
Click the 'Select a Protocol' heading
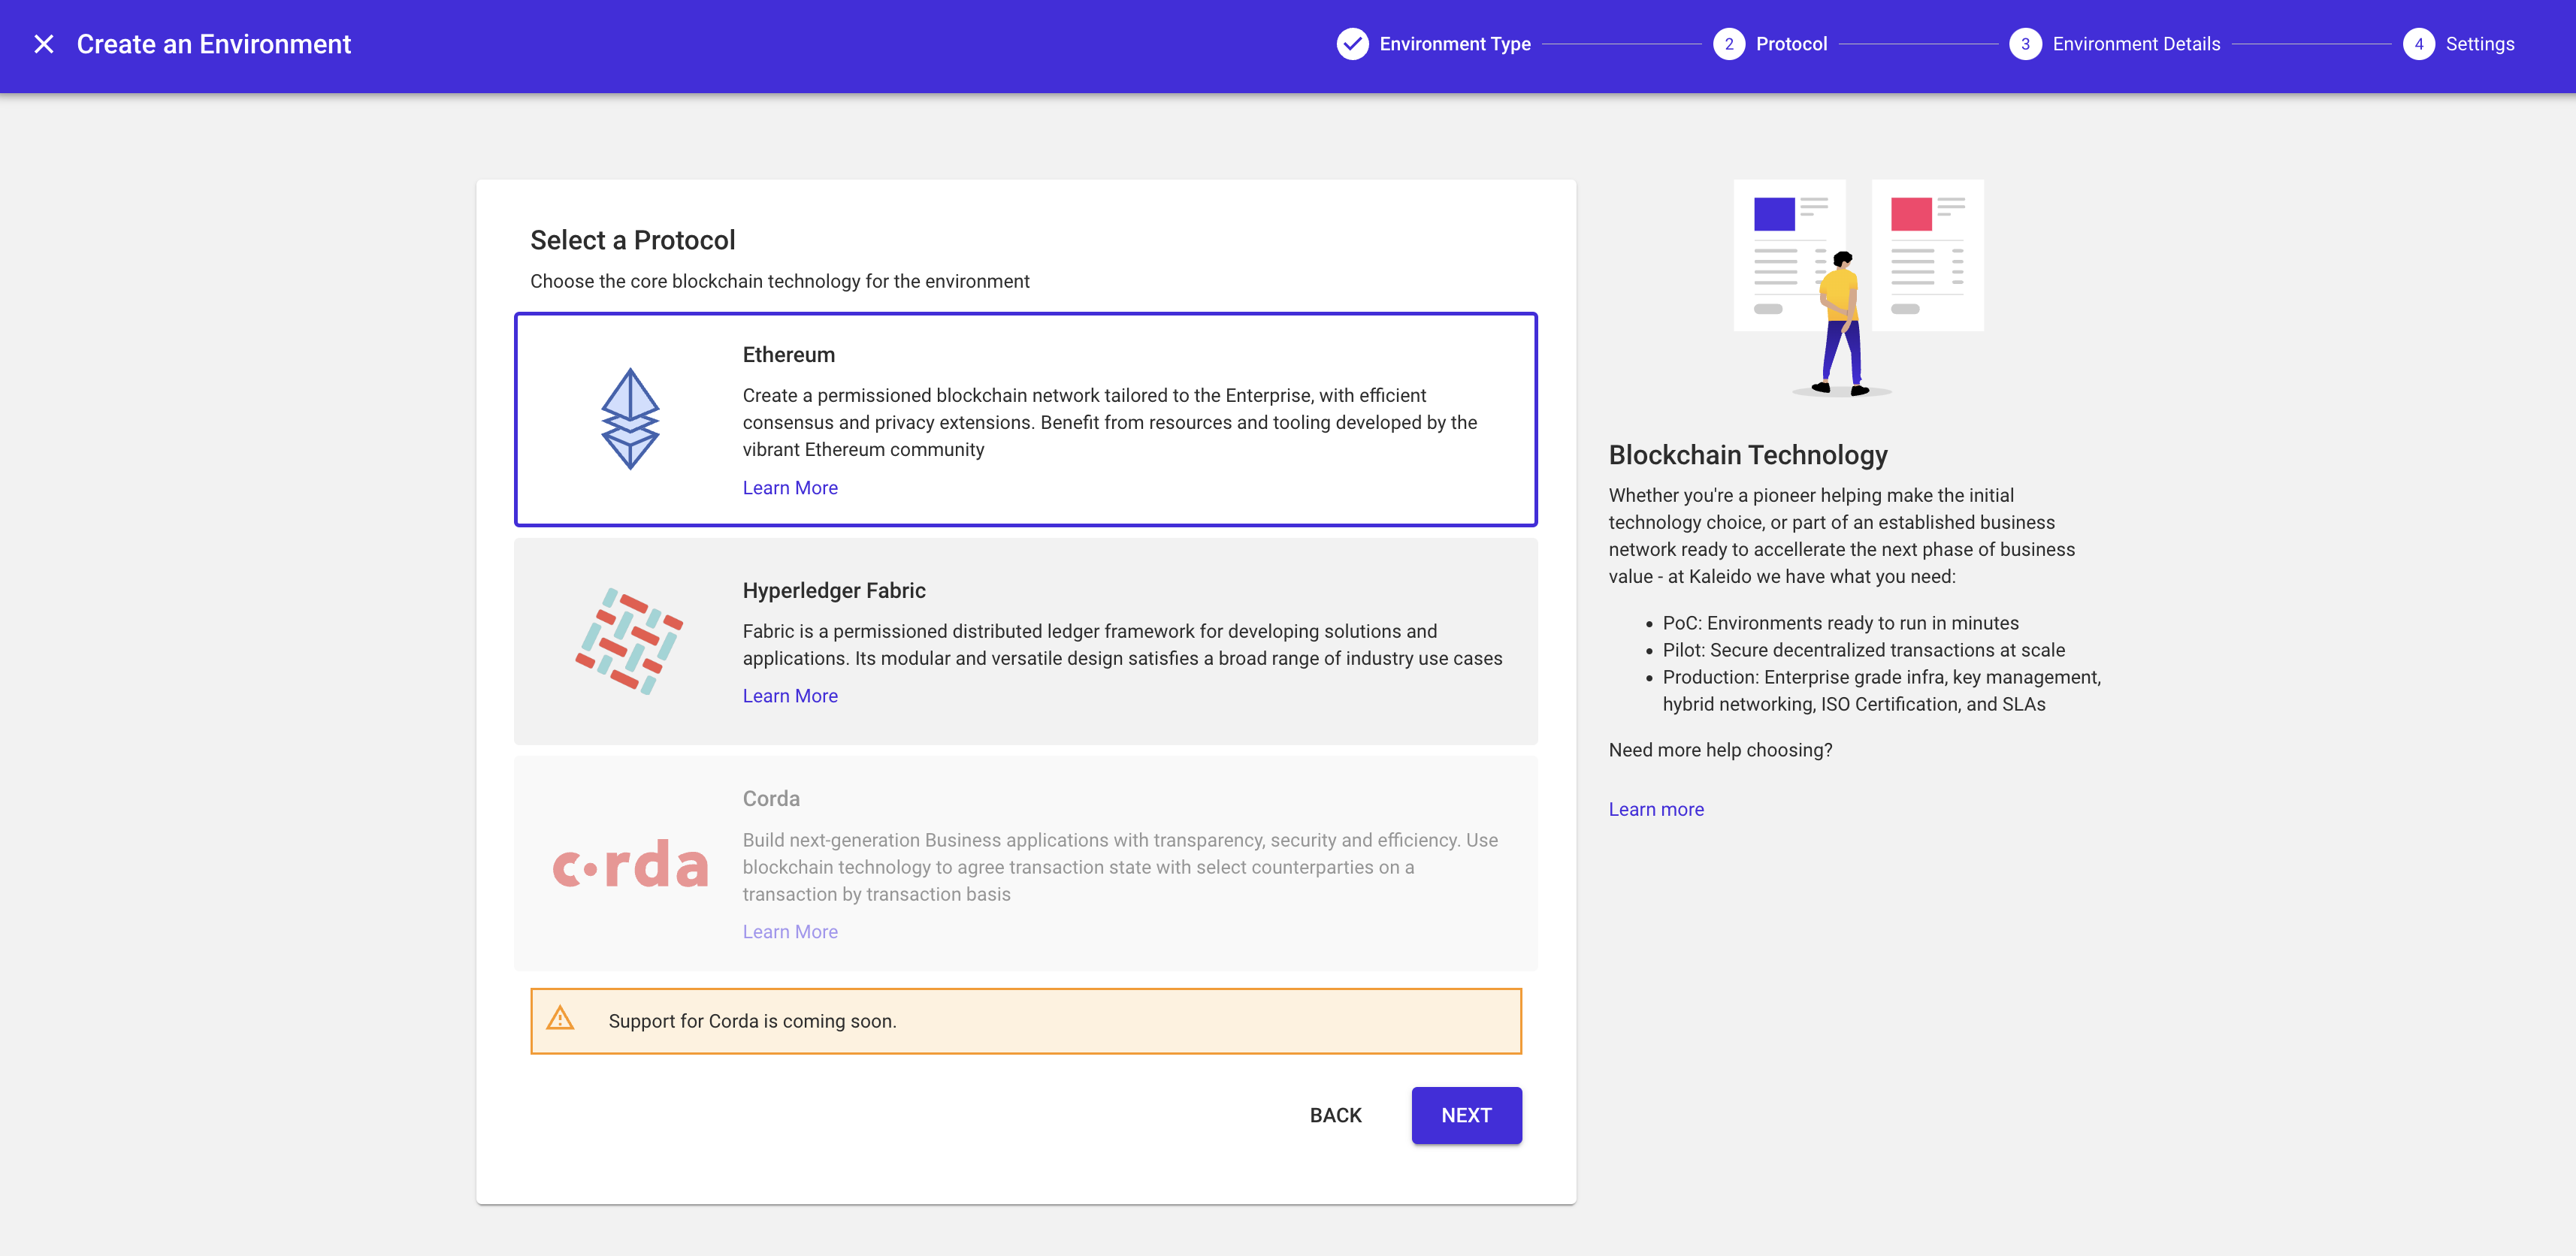tap(632, 240)
